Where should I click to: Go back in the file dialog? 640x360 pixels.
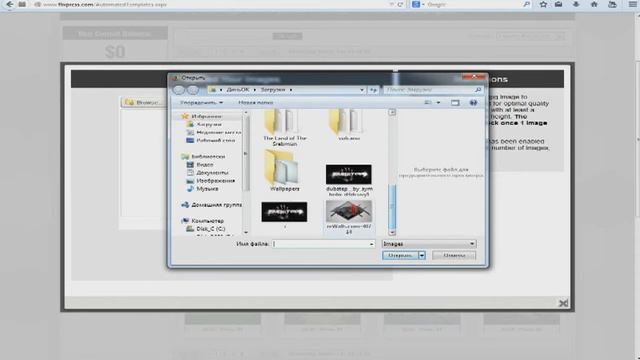(179, 90)
